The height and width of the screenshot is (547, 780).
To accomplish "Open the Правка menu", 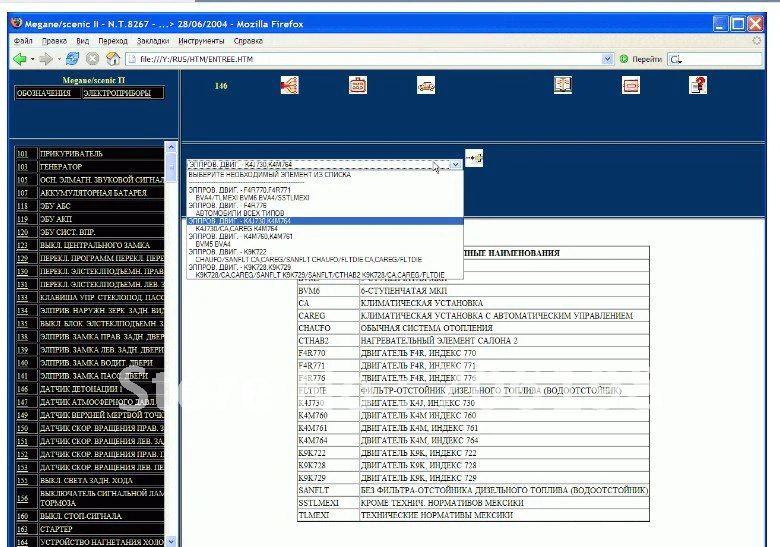I will click(x=54, y=41).
